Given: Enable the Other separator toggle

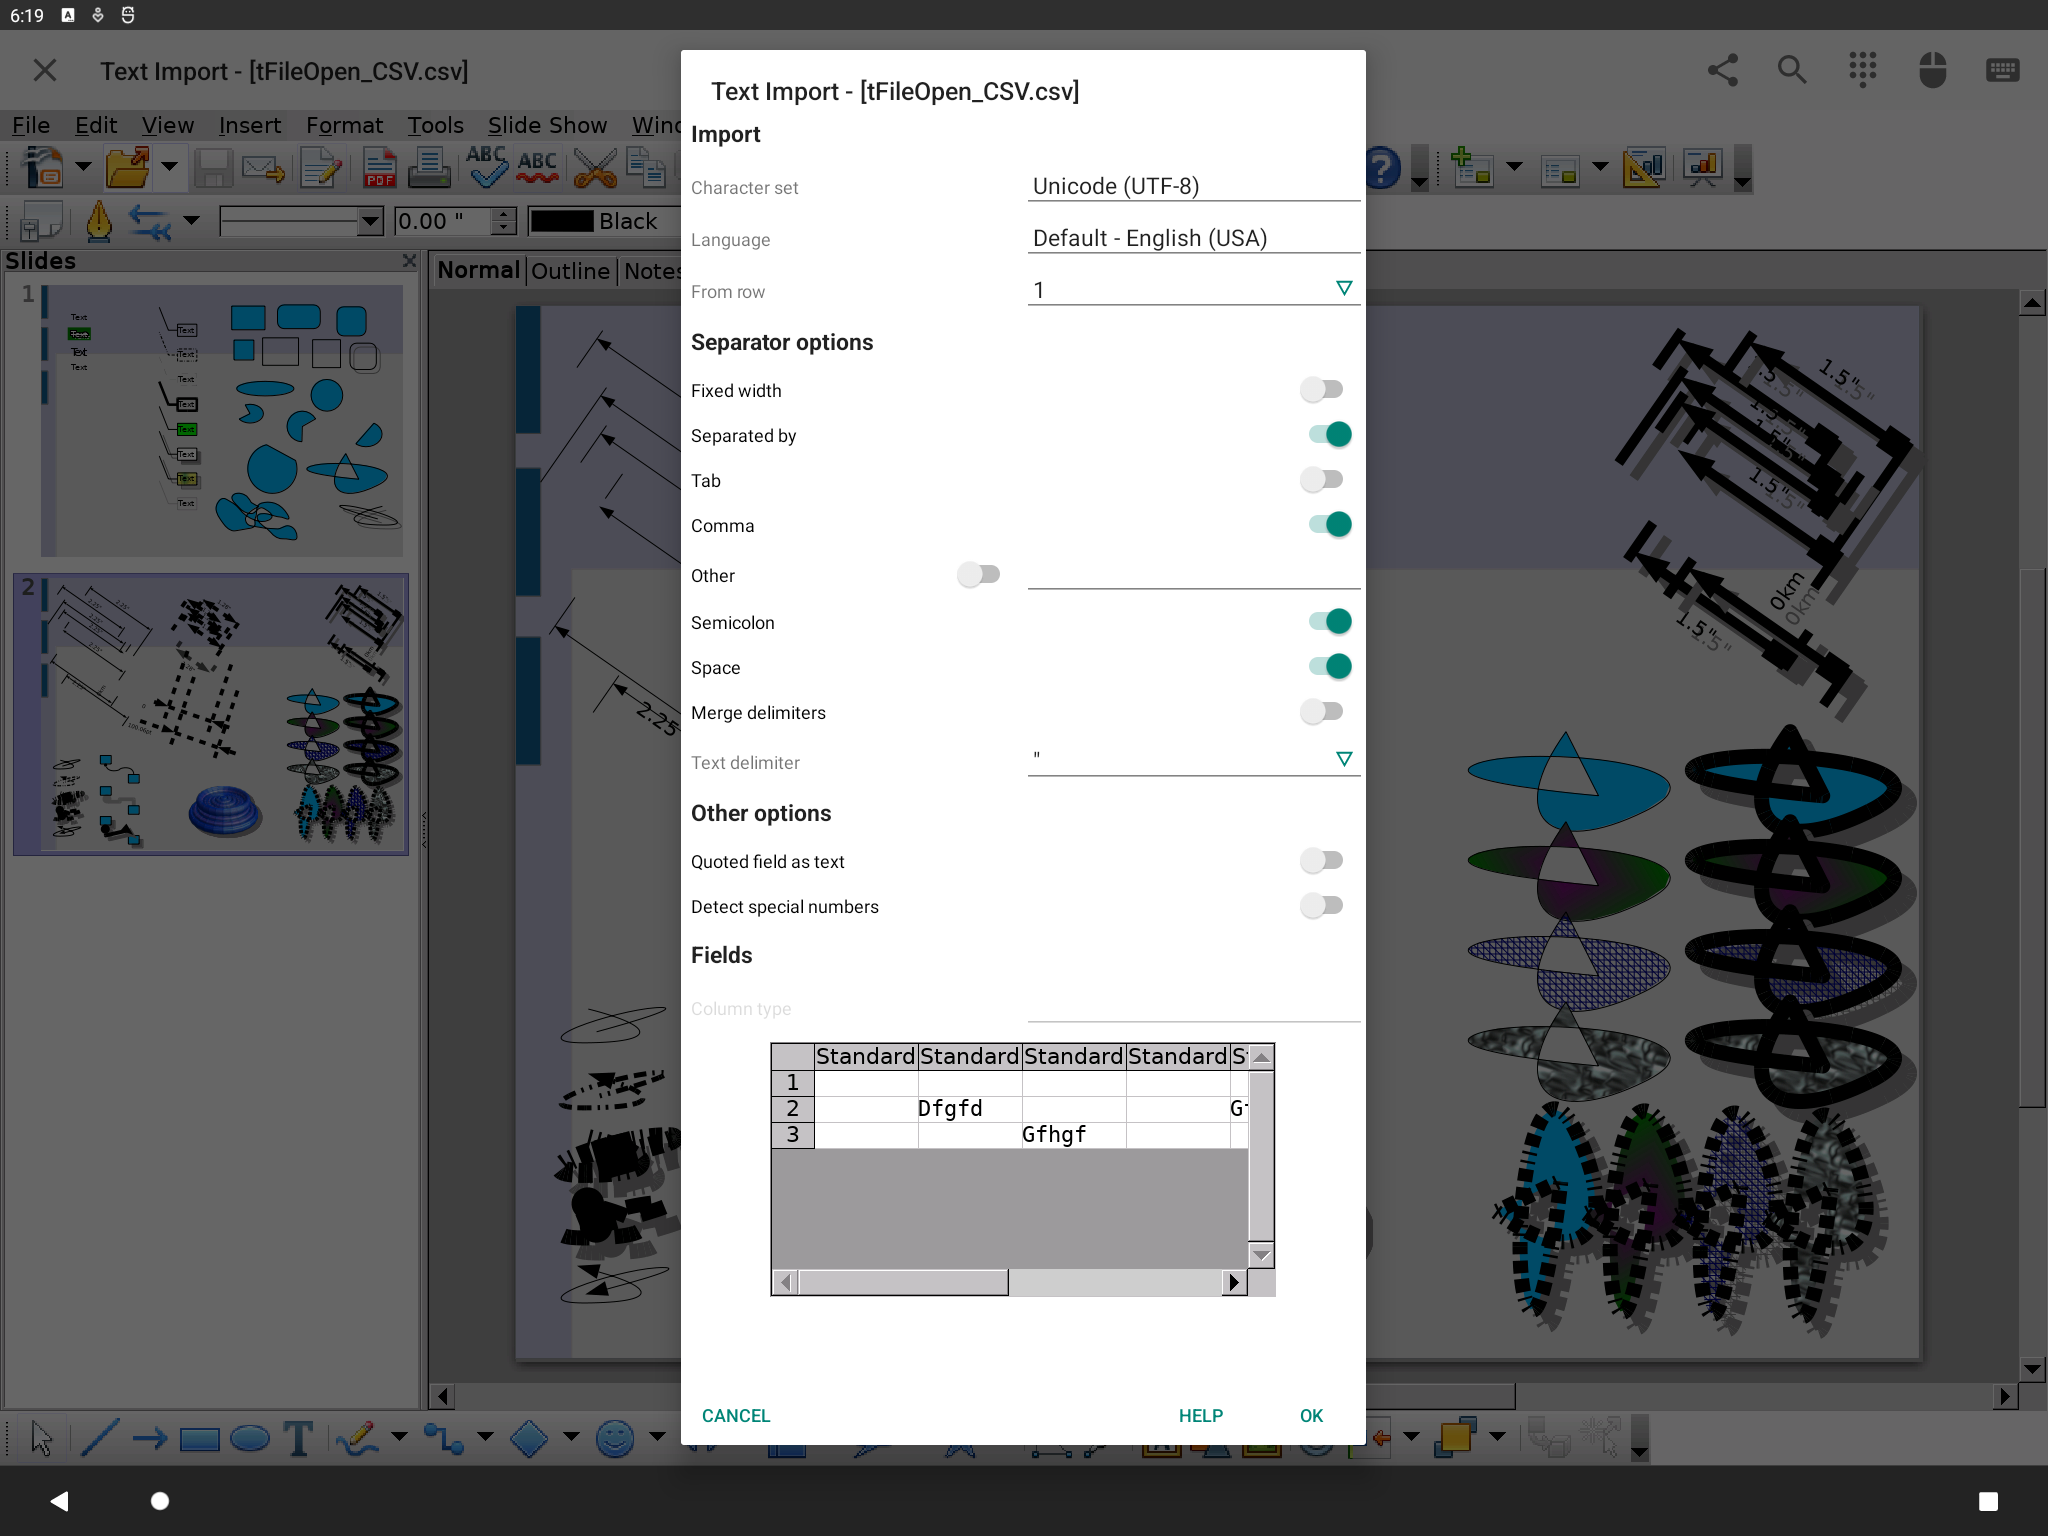Looking at the screenshot, I should coord(978,575).
